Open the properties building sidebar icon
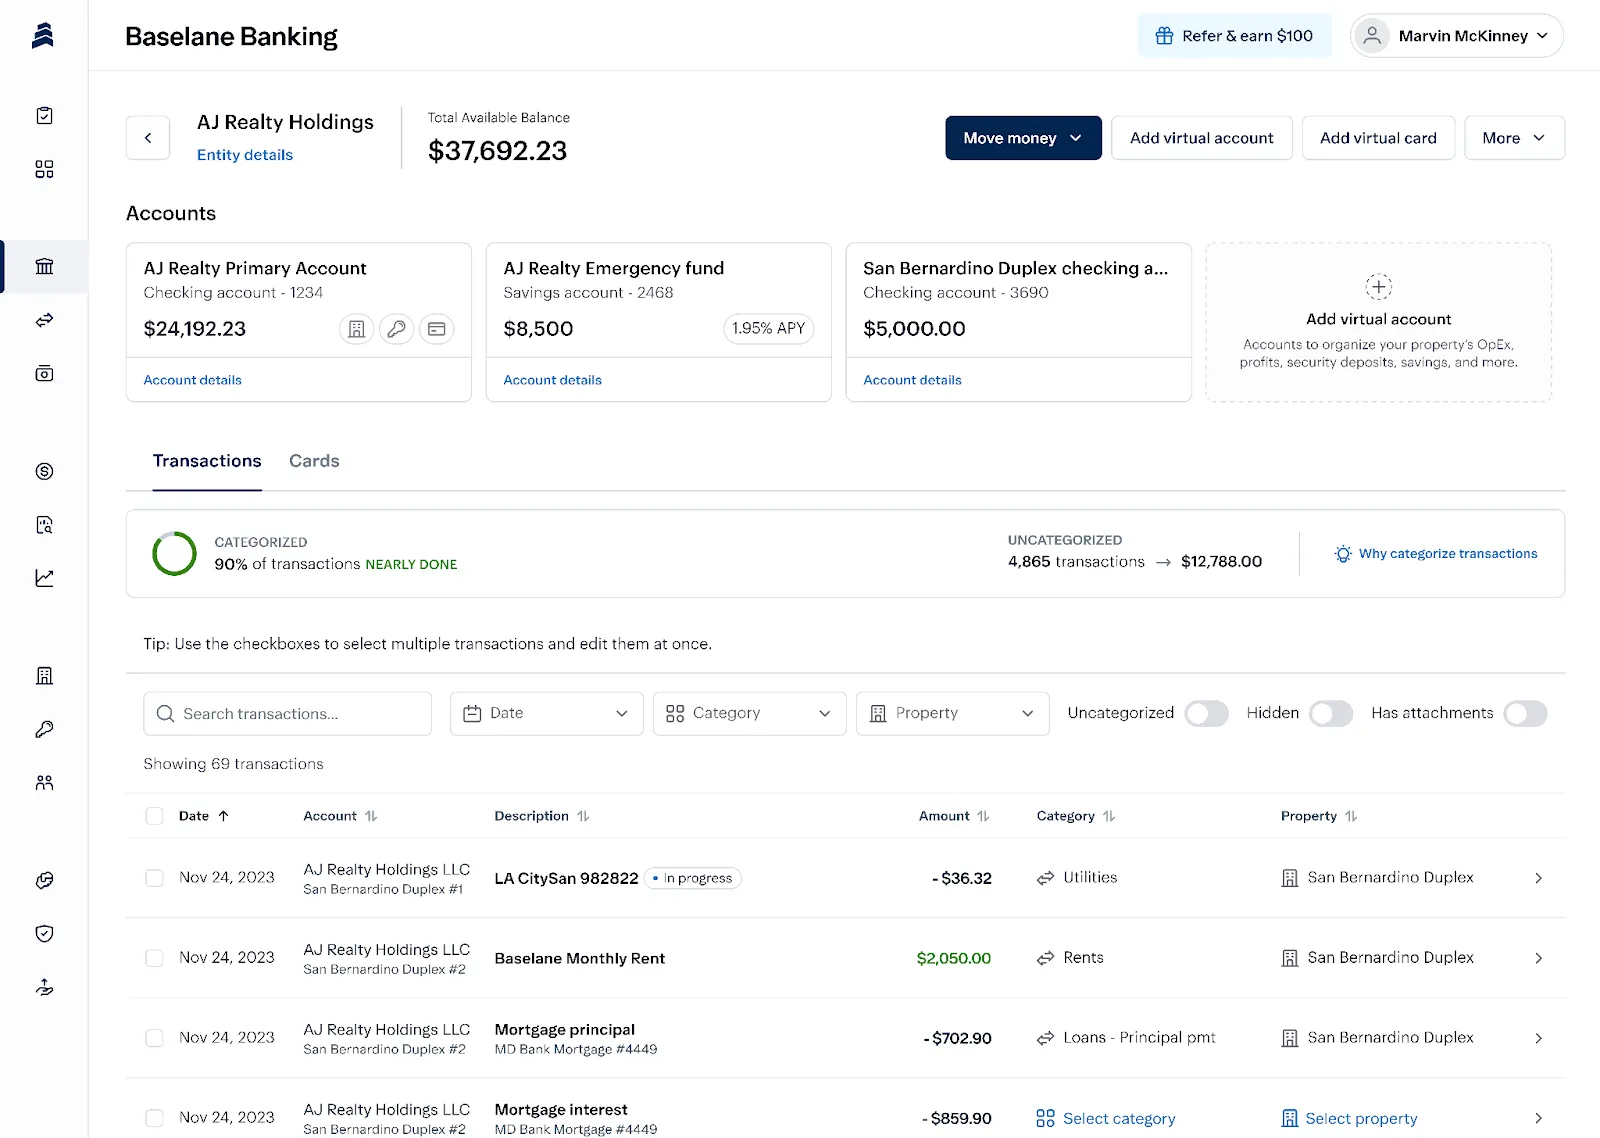Viewport: 1600px width, 1138px height. click(44, 676)
